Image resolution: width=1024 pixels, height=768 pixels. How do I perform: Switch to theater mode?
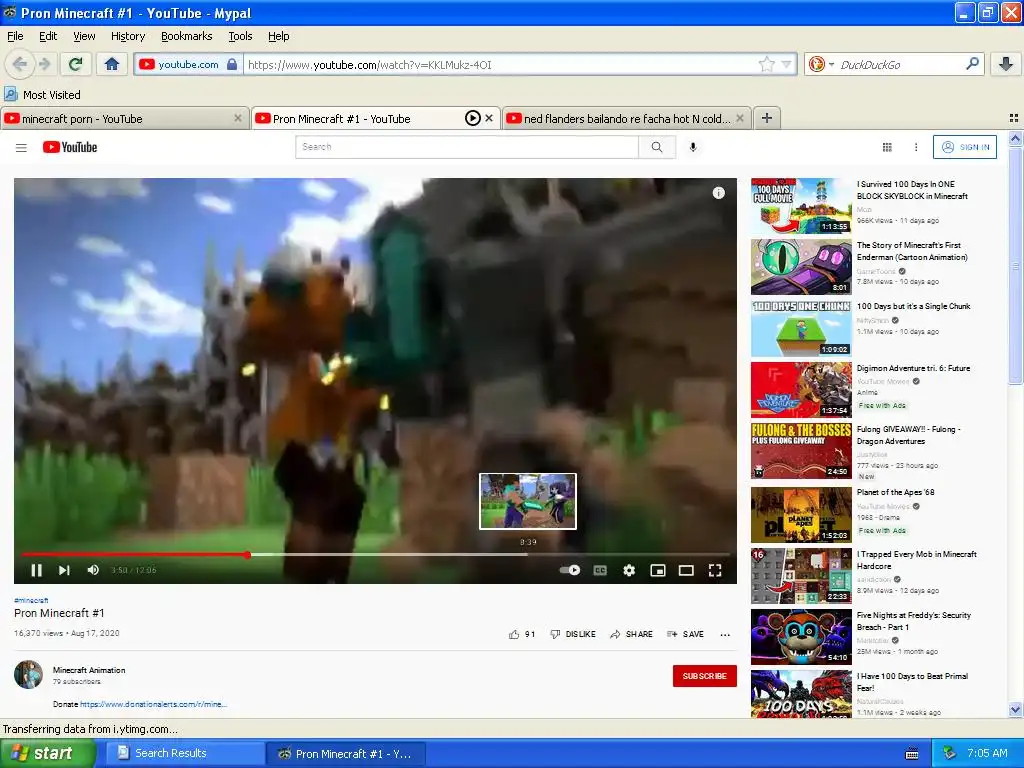[686, 570]
